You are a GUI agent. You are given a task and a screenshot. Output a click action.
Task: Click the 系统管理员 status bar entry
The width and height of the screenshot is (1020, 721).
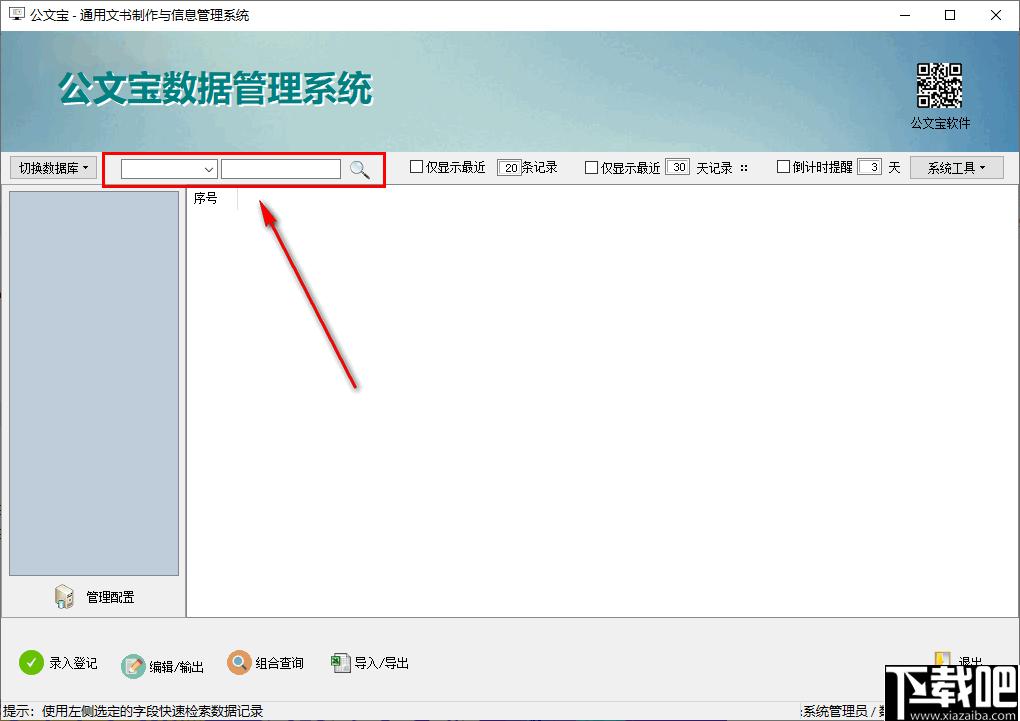pos(835,711)
